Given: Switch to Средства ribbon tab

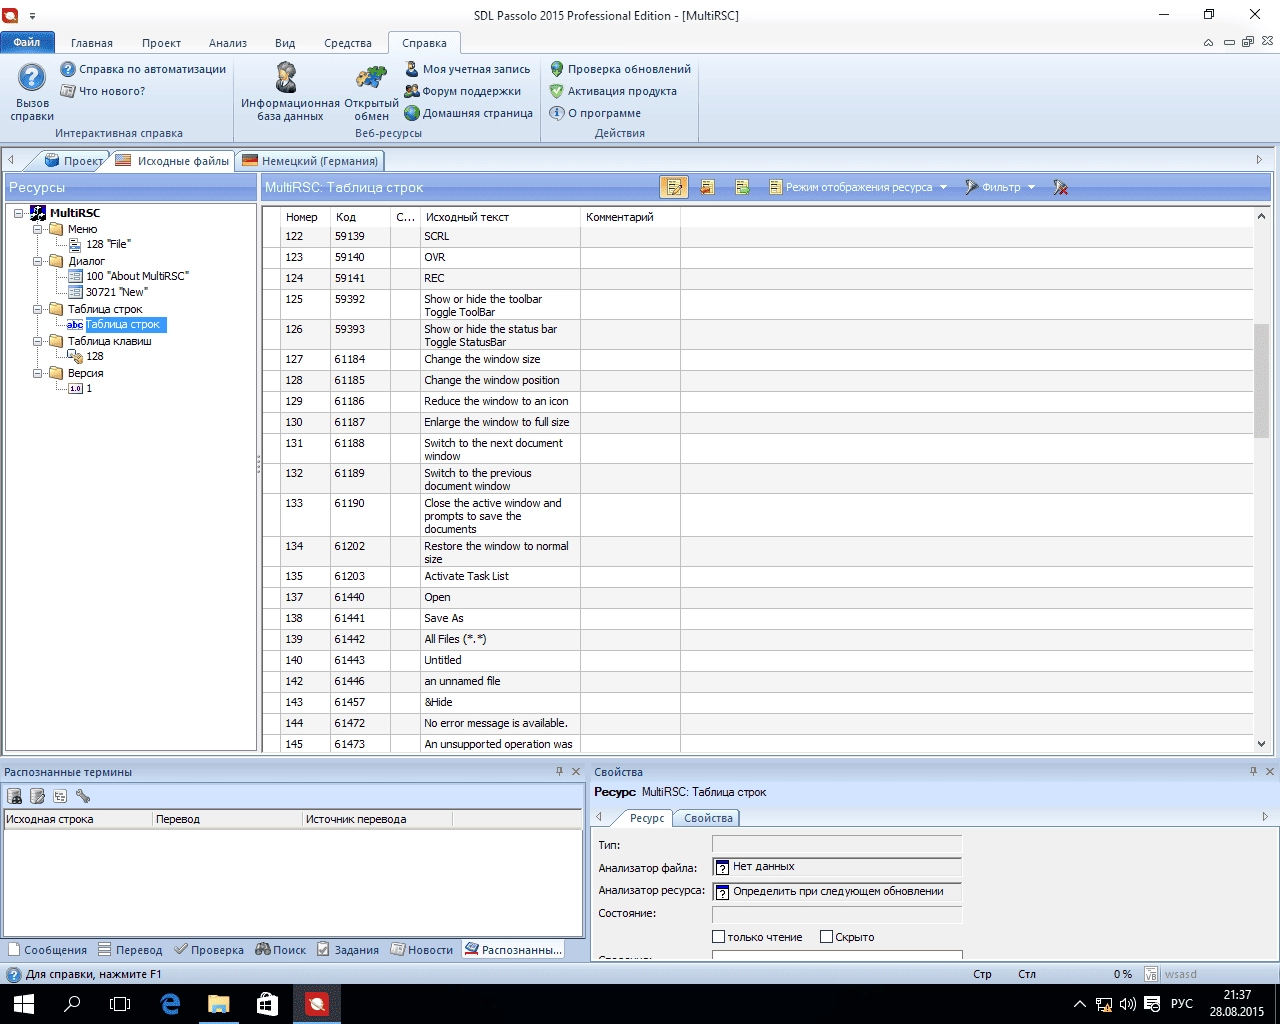Looking at the screenshot, I should tap(348, 43).
